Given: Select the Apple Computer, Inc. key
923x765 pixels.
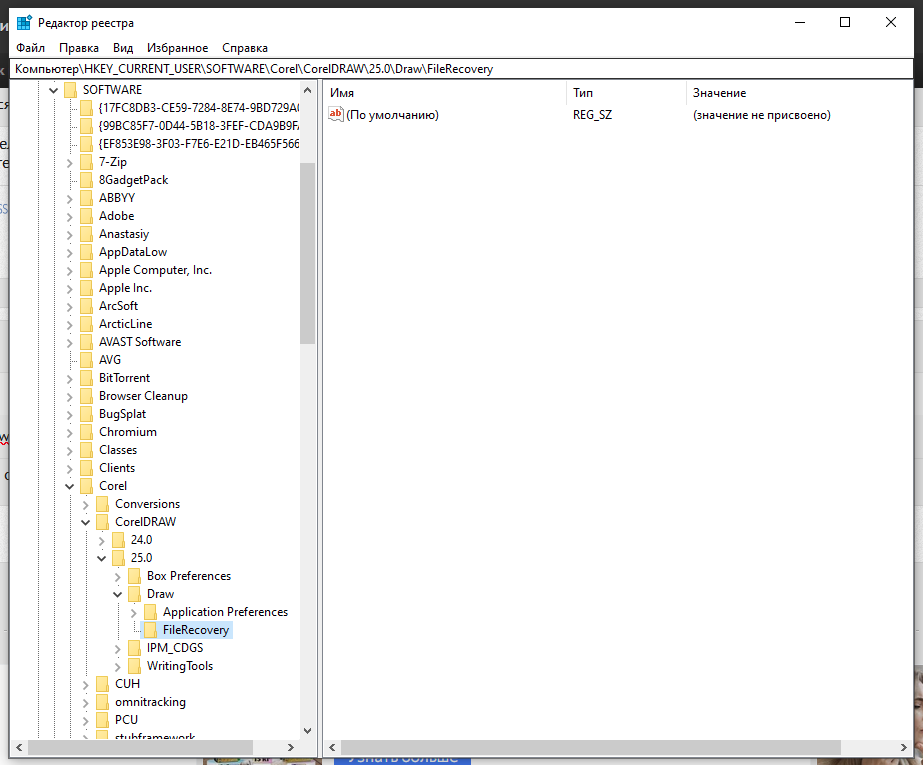Looking at the screenshot, I should pyautogui.click(x=155, y=270).
